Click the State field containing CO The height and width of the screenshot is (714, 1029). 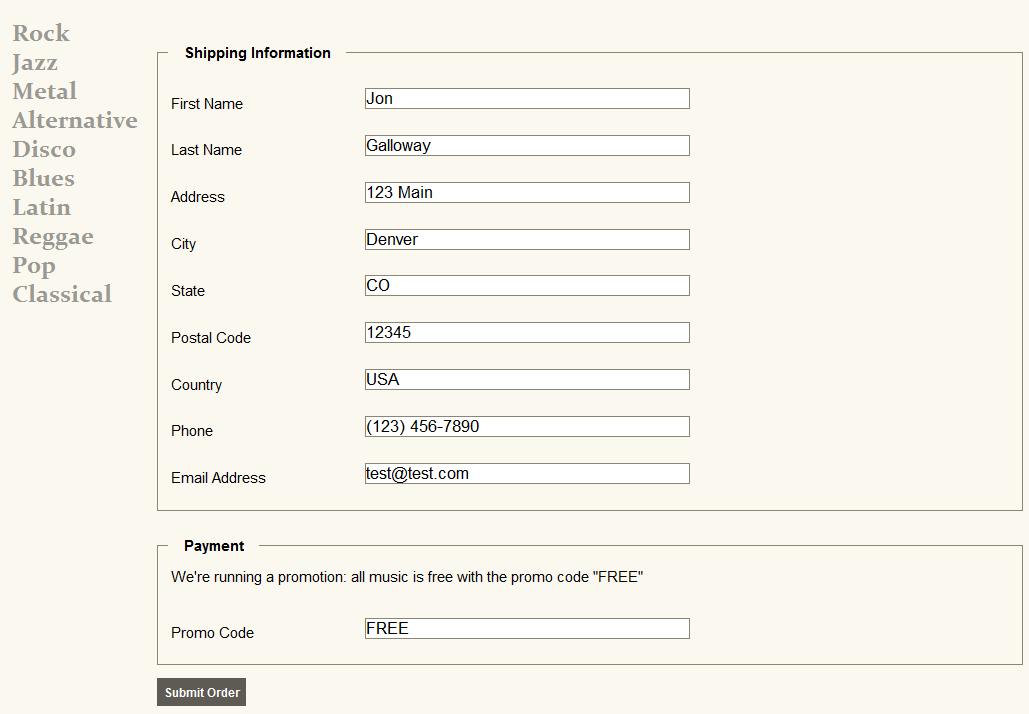(527, 286)
